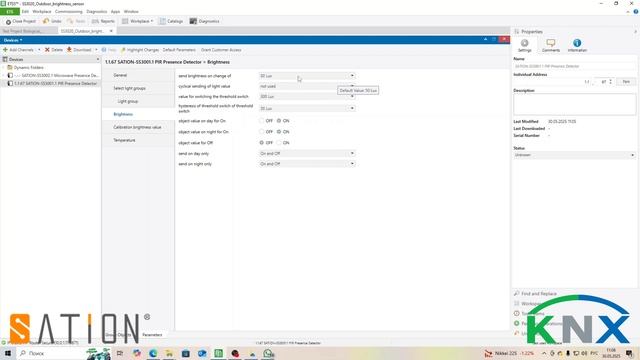Open Calibration brightness value page
Image resolution: width=640 pixels, height=360 pixels.
coord(137,127)
